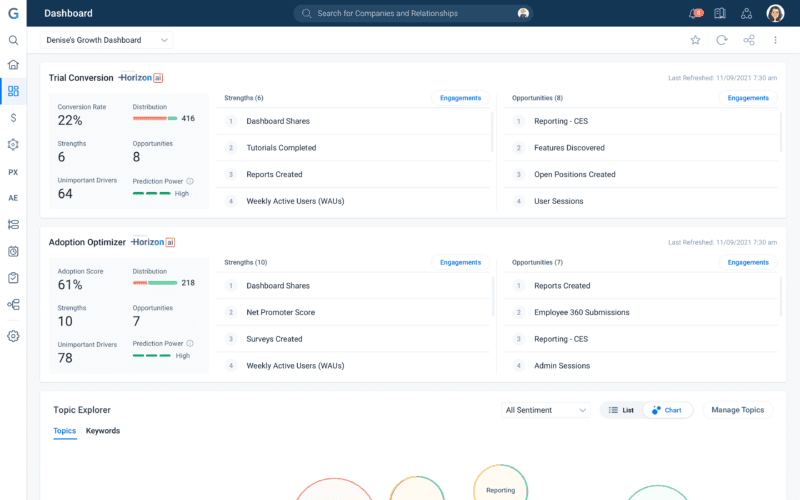Refresh dashboard using the reload icon

[722, 40]
